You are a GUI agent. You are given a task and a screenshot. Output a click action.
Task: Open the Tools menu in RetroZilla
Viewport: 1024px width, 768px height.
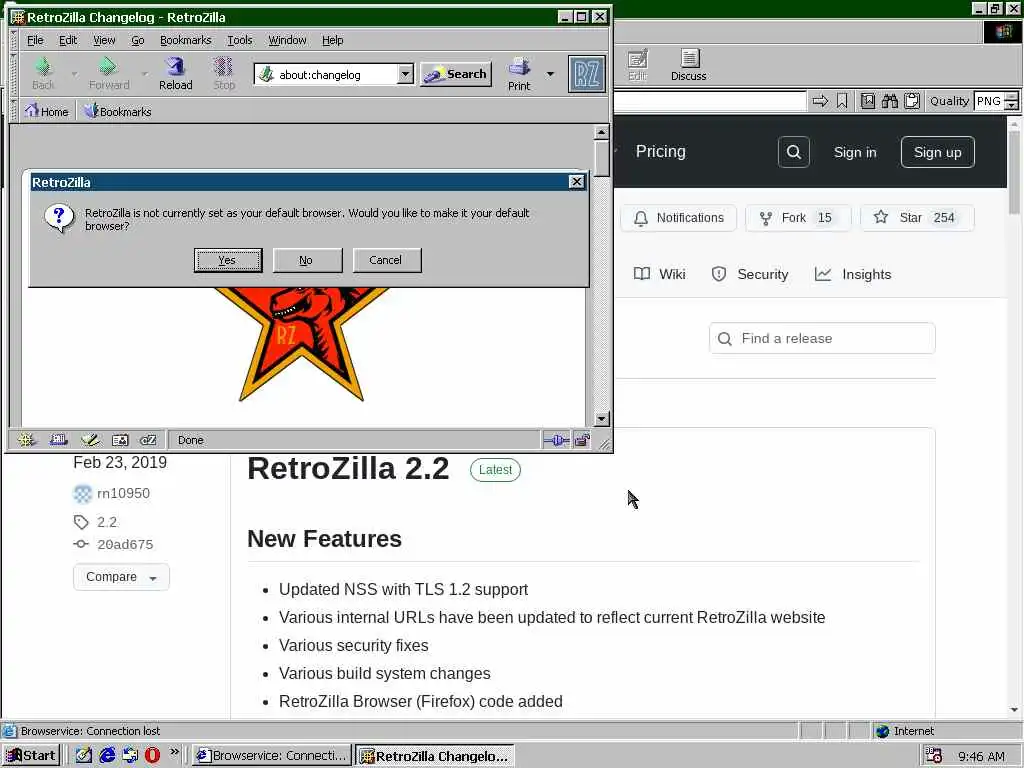[x=240, y=40]
